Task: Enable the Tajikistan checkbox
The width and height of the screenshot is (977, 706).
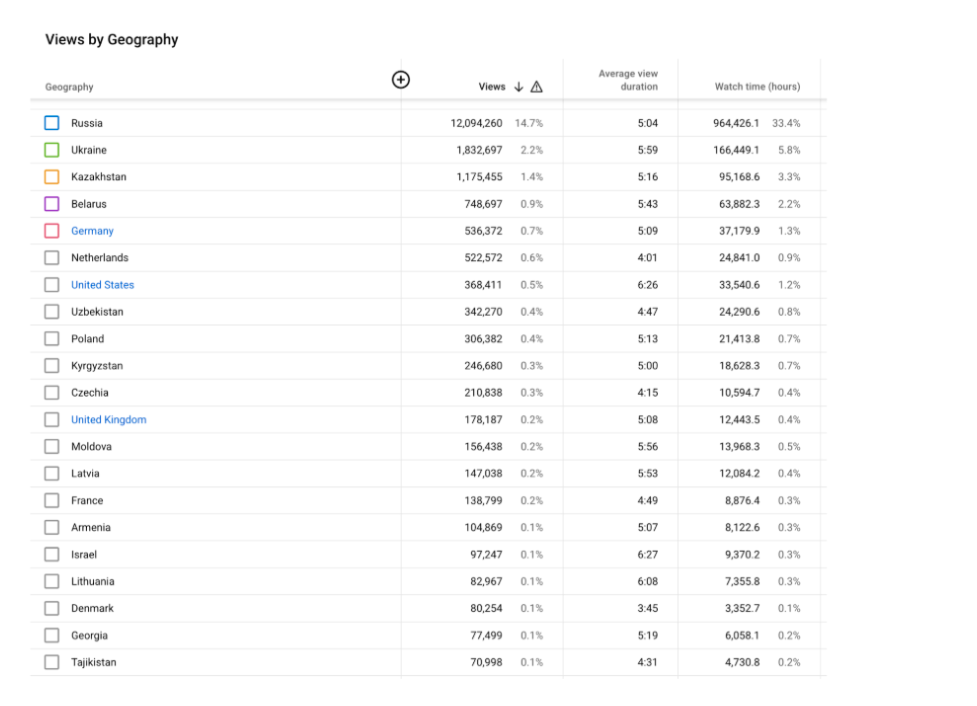Action: 52,662
